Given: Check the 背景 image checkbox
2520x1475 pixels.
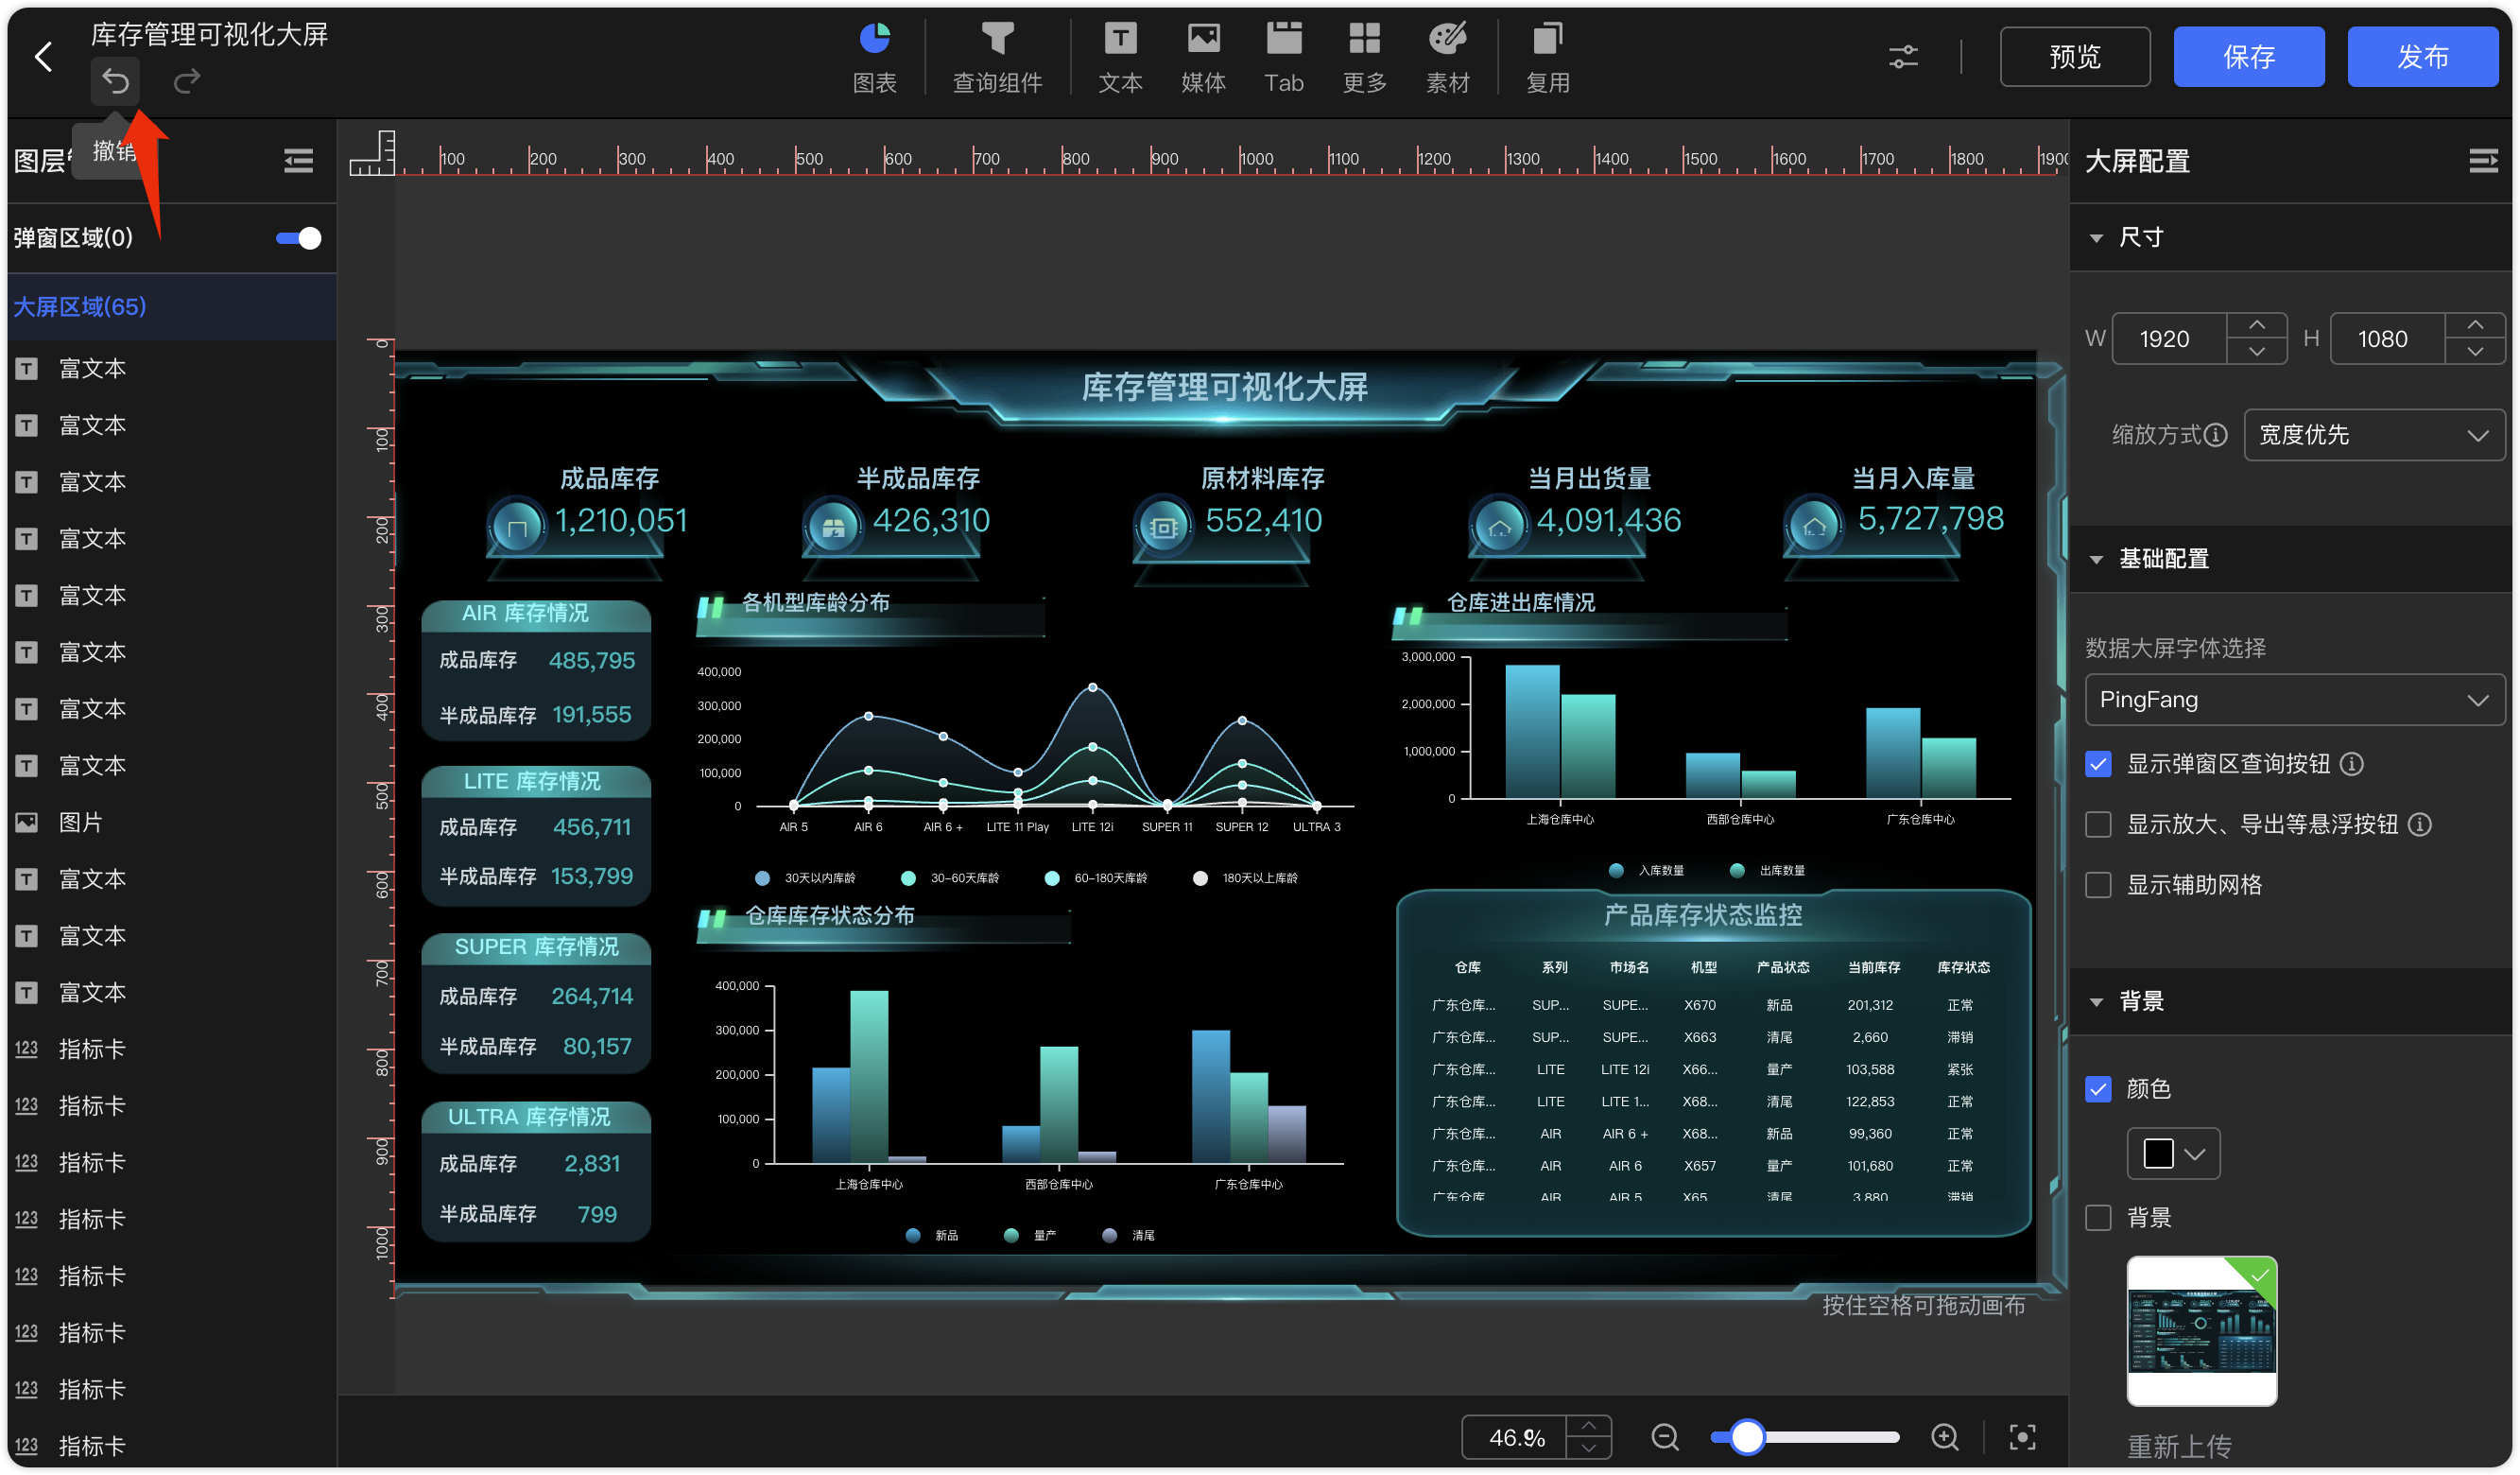Looking at the screenshot, I should [x=2098, y=1217].
